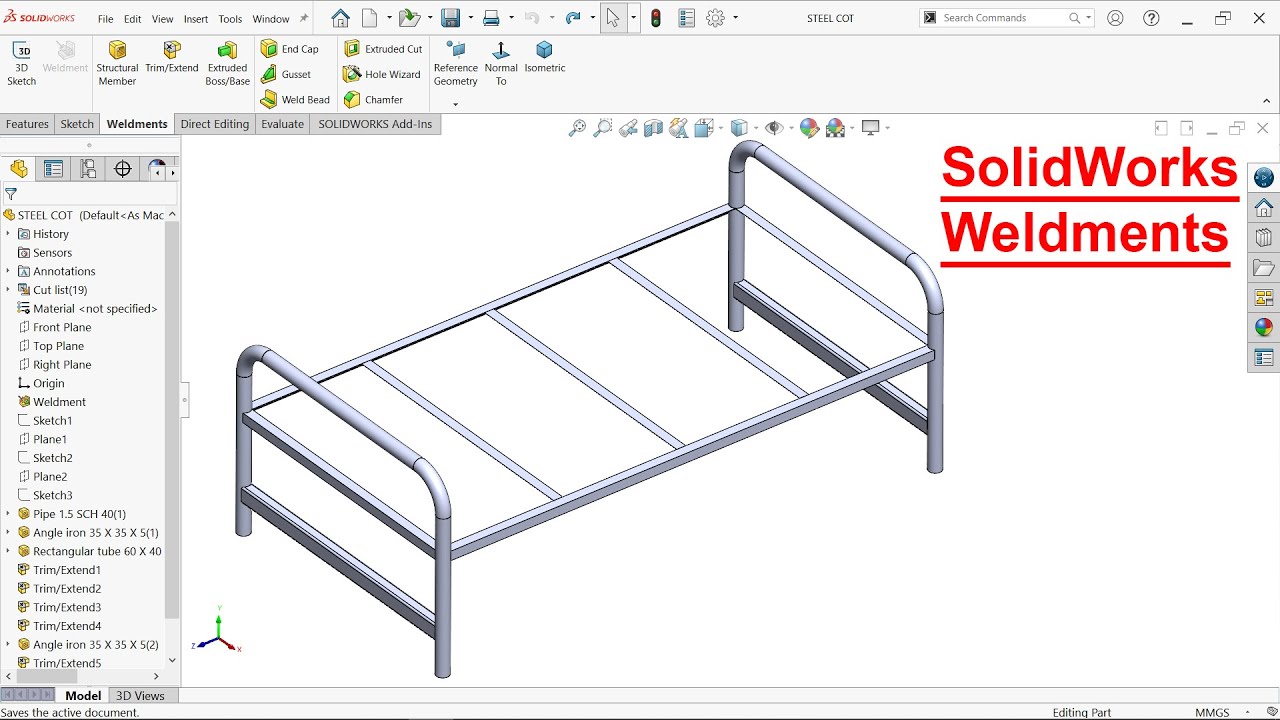Viewport: 1280px width, 720px height.
Task: Open the ConfigurationManager panel tab
Action: point(88,169)
